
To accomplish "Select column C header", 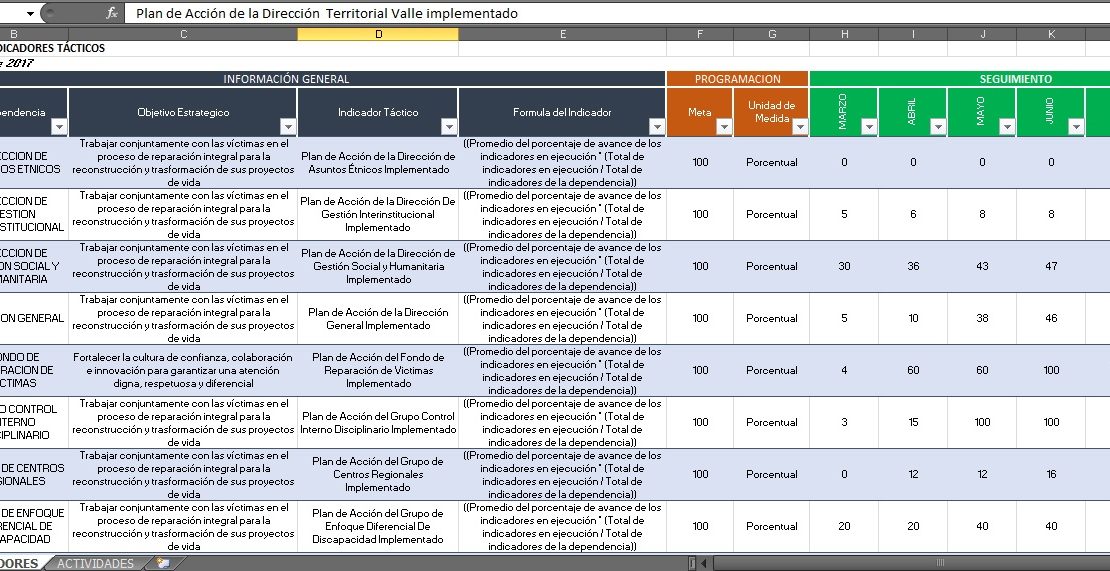I will point(183,34).
